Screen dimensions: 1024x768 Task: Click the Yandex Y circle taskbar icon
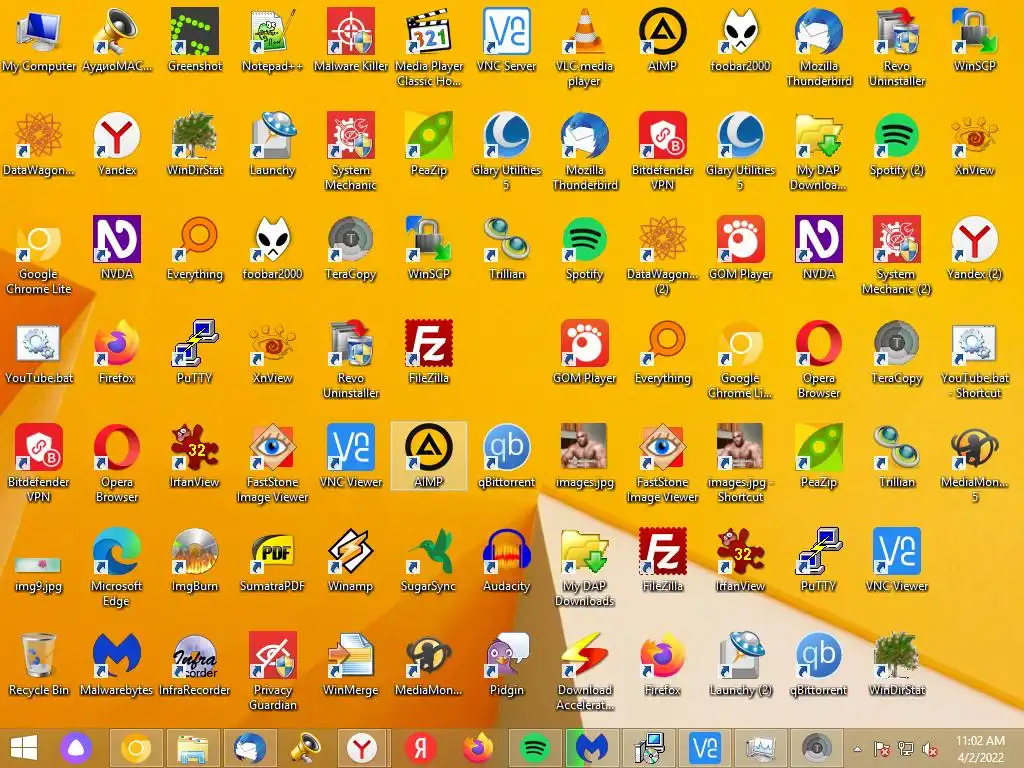click(362, 748)
